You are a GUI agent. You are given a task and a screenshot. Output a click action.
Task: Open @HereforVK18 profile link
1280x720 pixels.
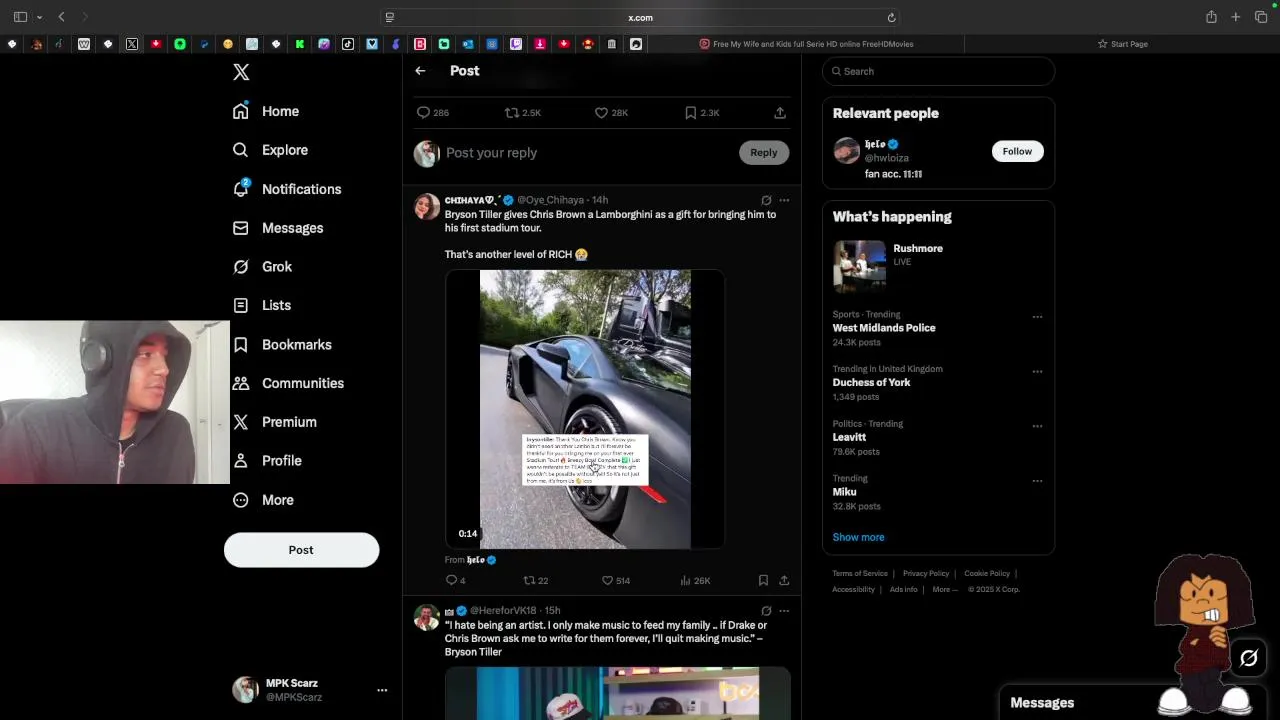click(503, 610)
